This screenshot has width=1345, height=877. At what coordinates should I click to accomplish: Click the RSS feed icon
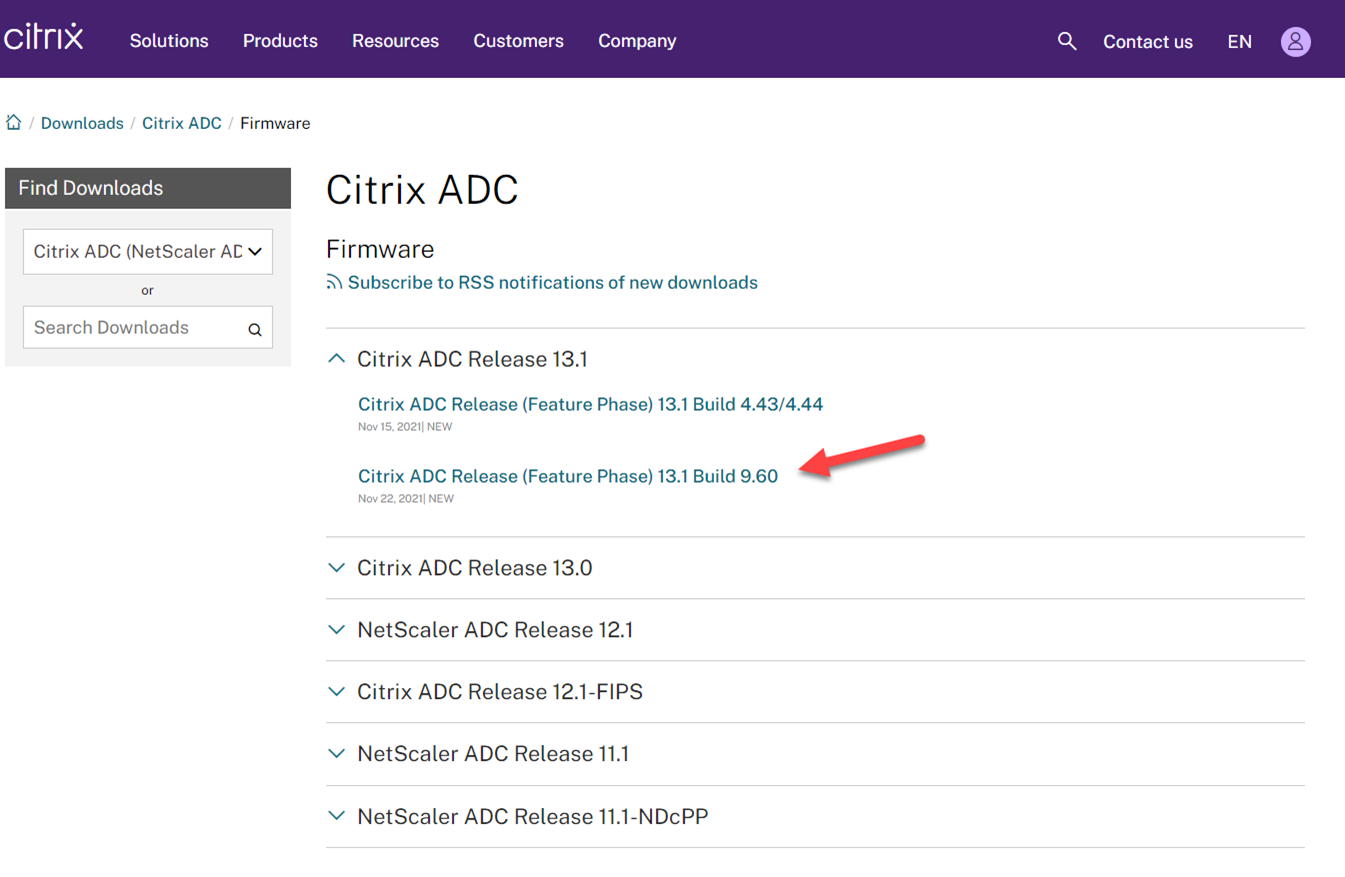pos(335,283)
